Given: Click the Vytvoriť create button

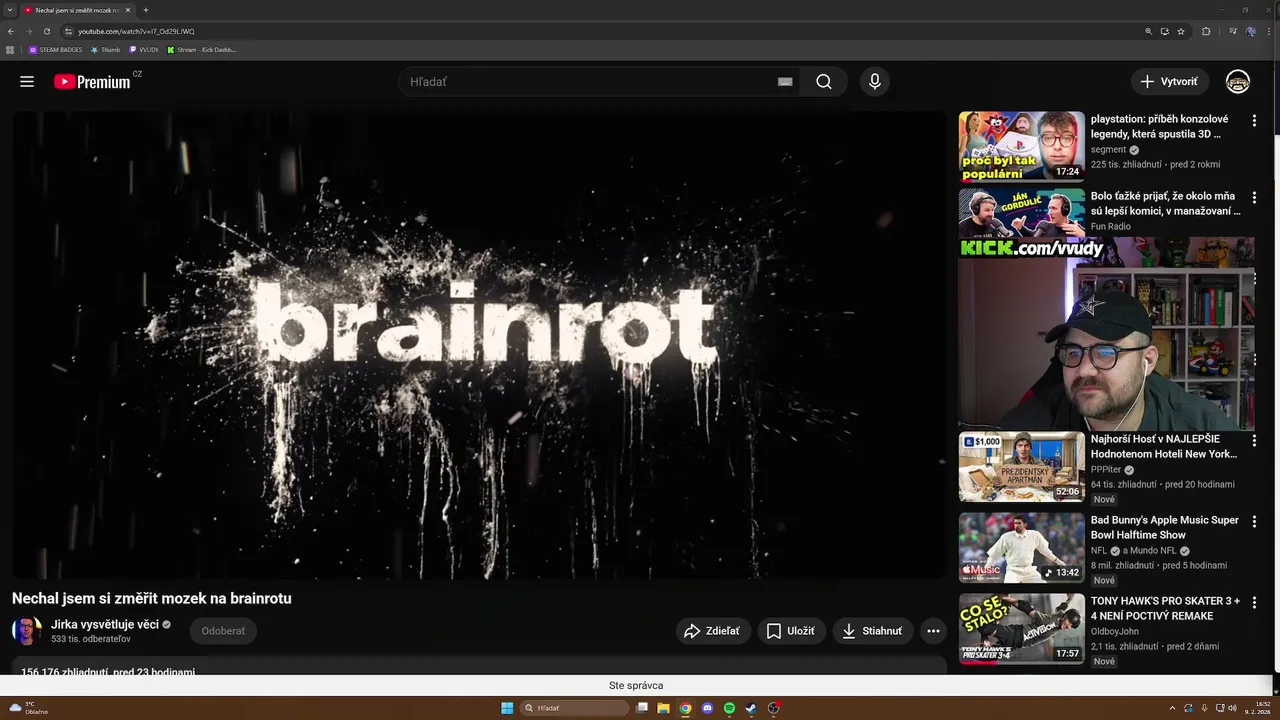Looking at the screenshot, I should pos(1169,82).
